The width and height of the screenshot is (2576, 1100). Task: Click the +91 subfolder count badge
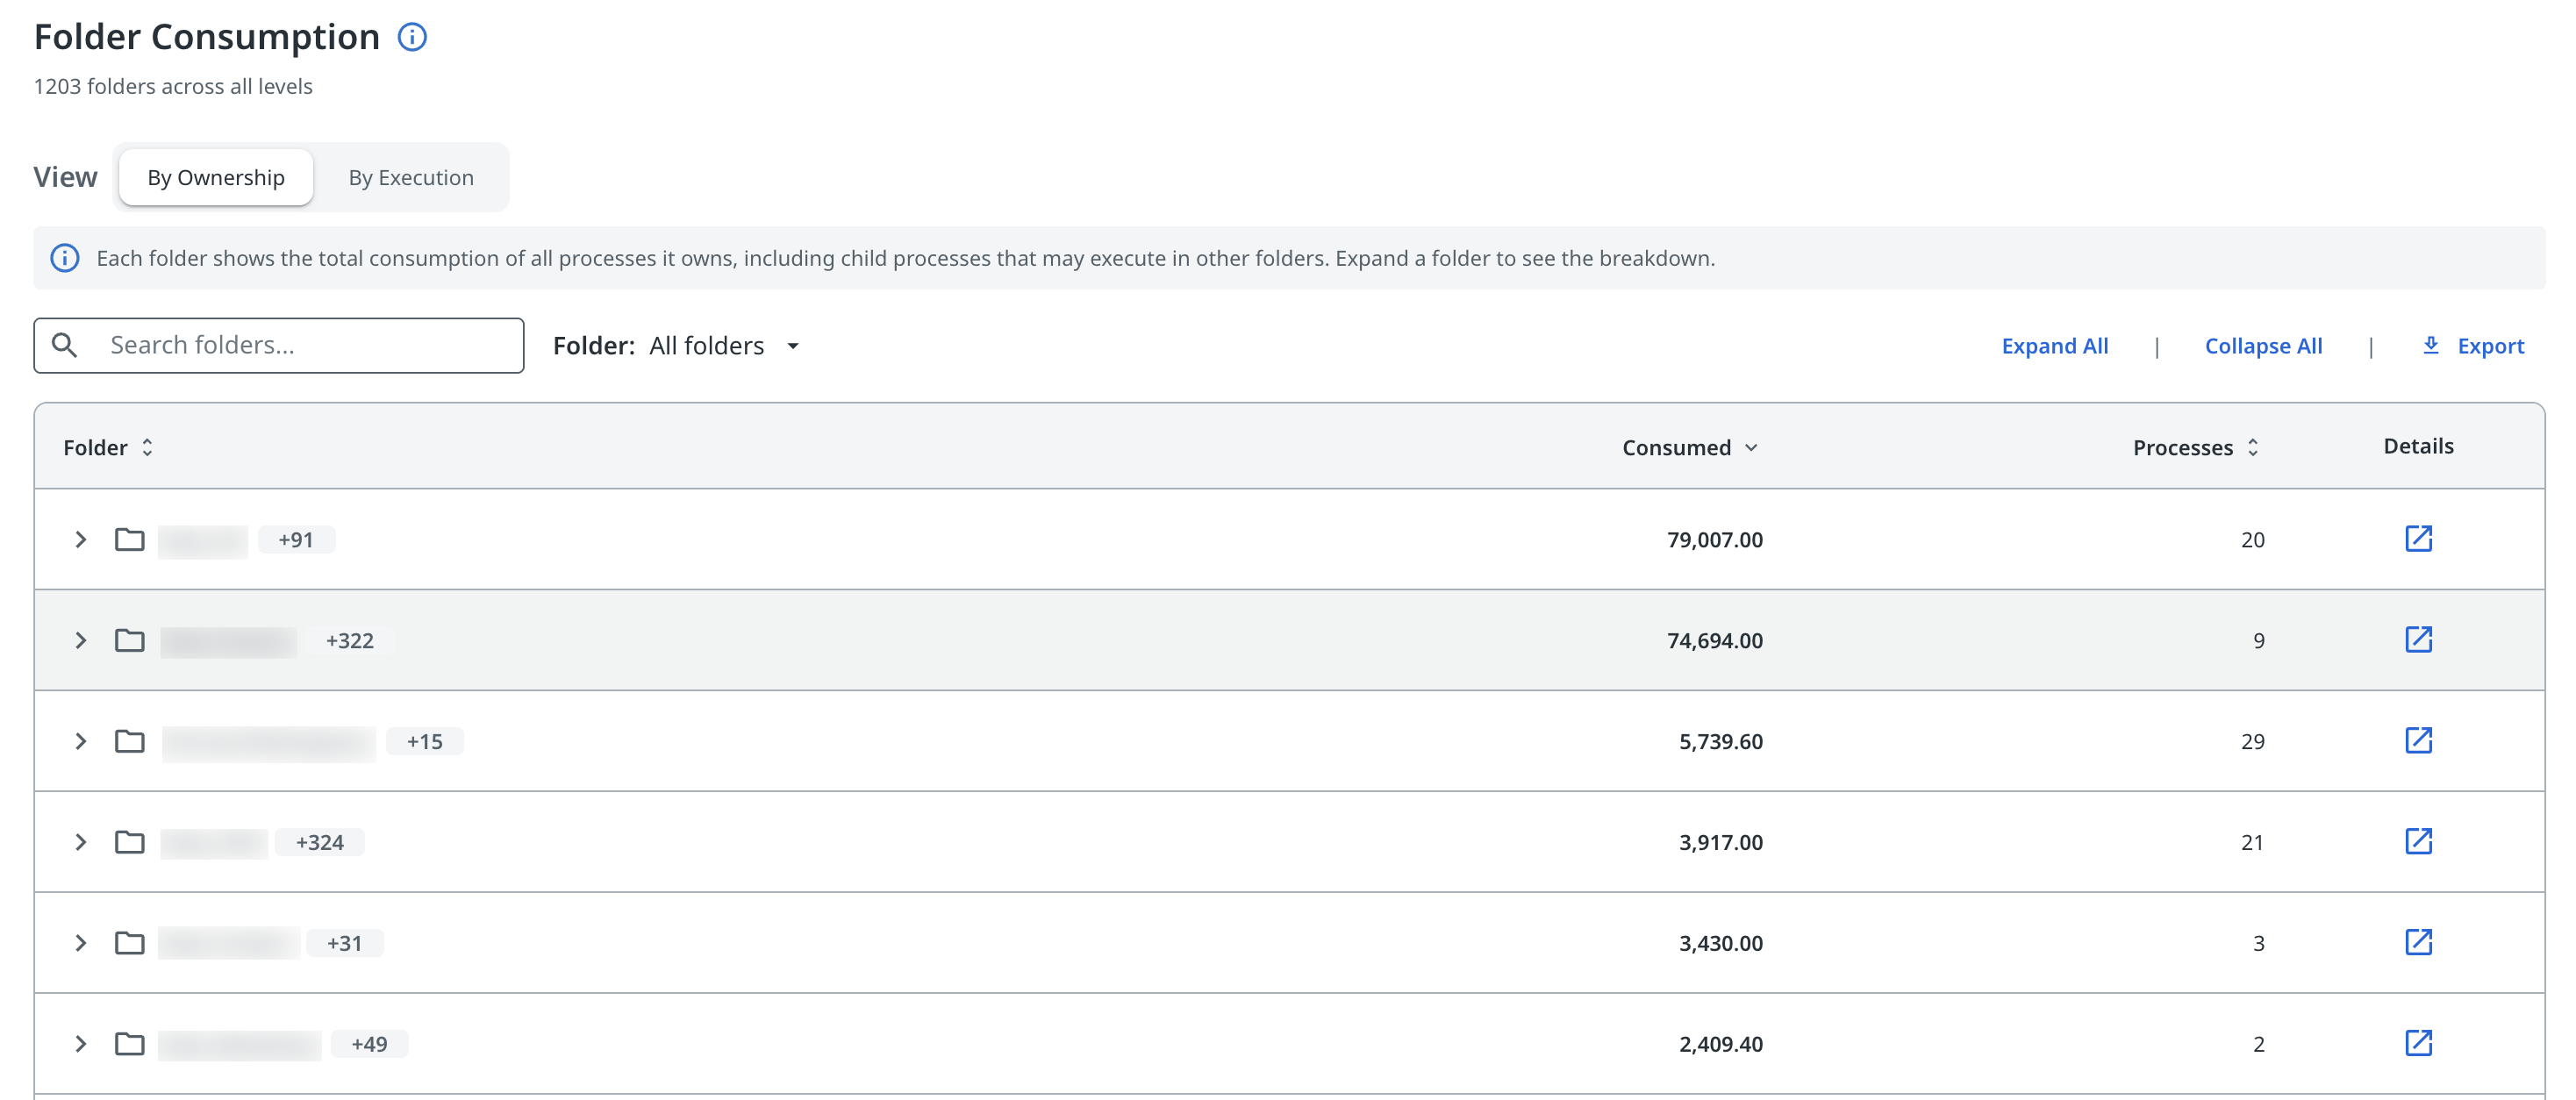tap(296, 540)
